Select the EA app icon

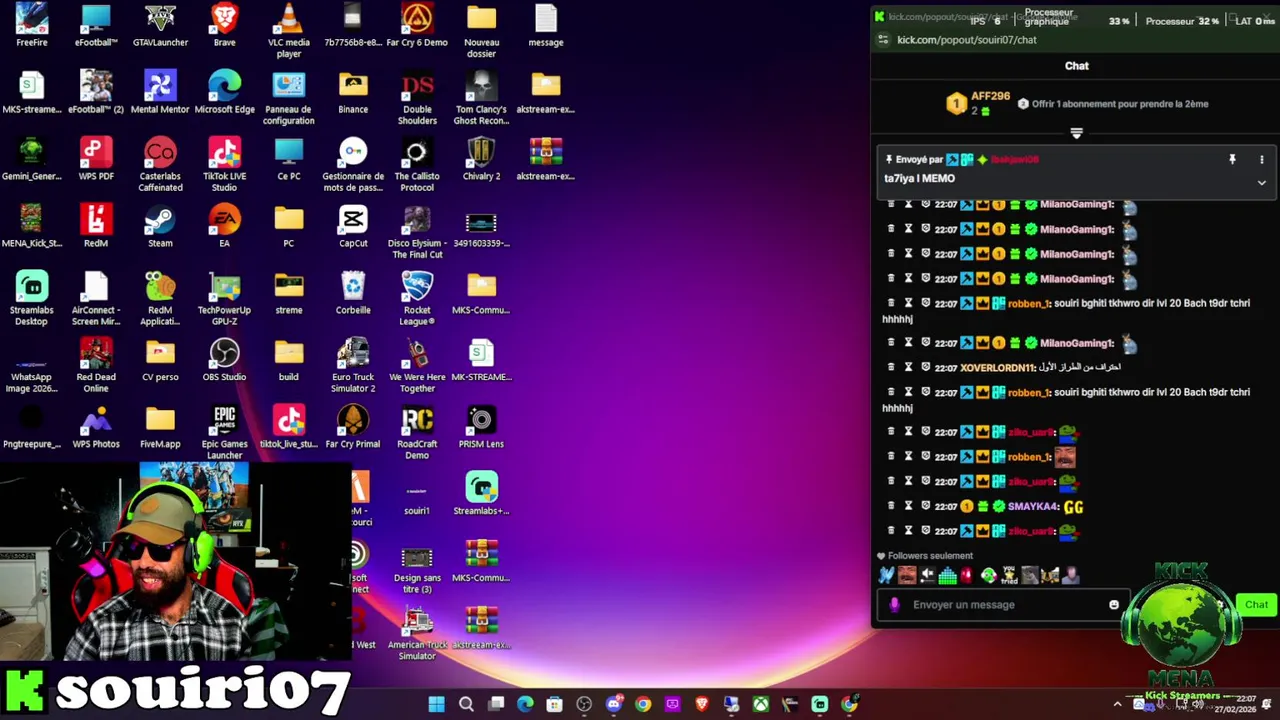[x=224, y=227]
